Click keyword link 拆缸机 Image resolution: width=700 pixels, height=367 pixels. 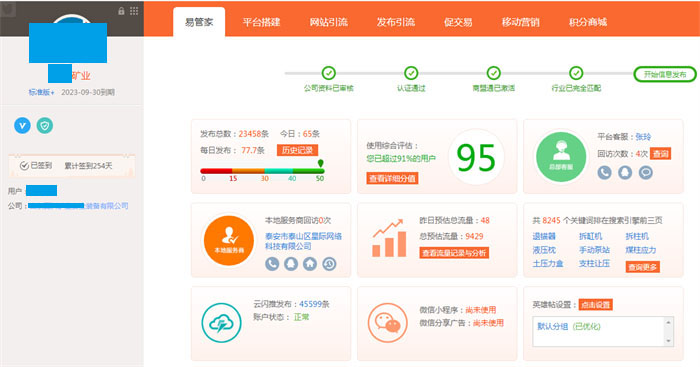pos(590,236)
